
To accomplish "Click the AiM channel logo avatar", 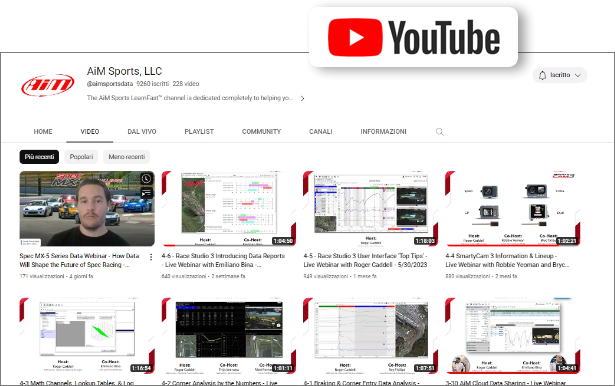I will (47, 85).
